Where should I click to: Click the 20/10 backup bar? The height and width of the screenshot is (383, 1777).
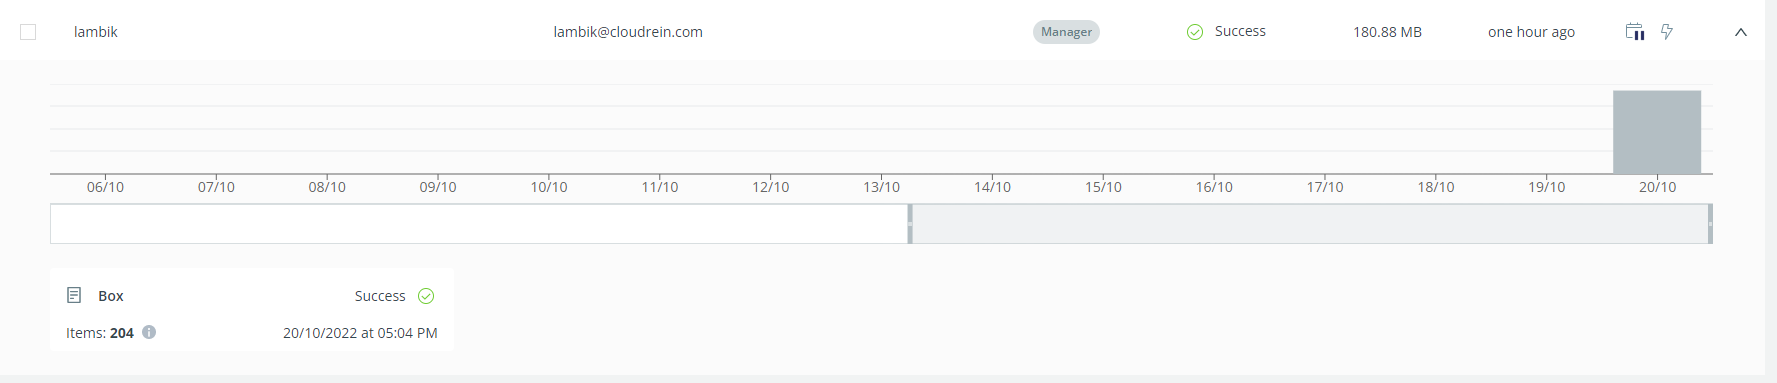[1657, 132]
